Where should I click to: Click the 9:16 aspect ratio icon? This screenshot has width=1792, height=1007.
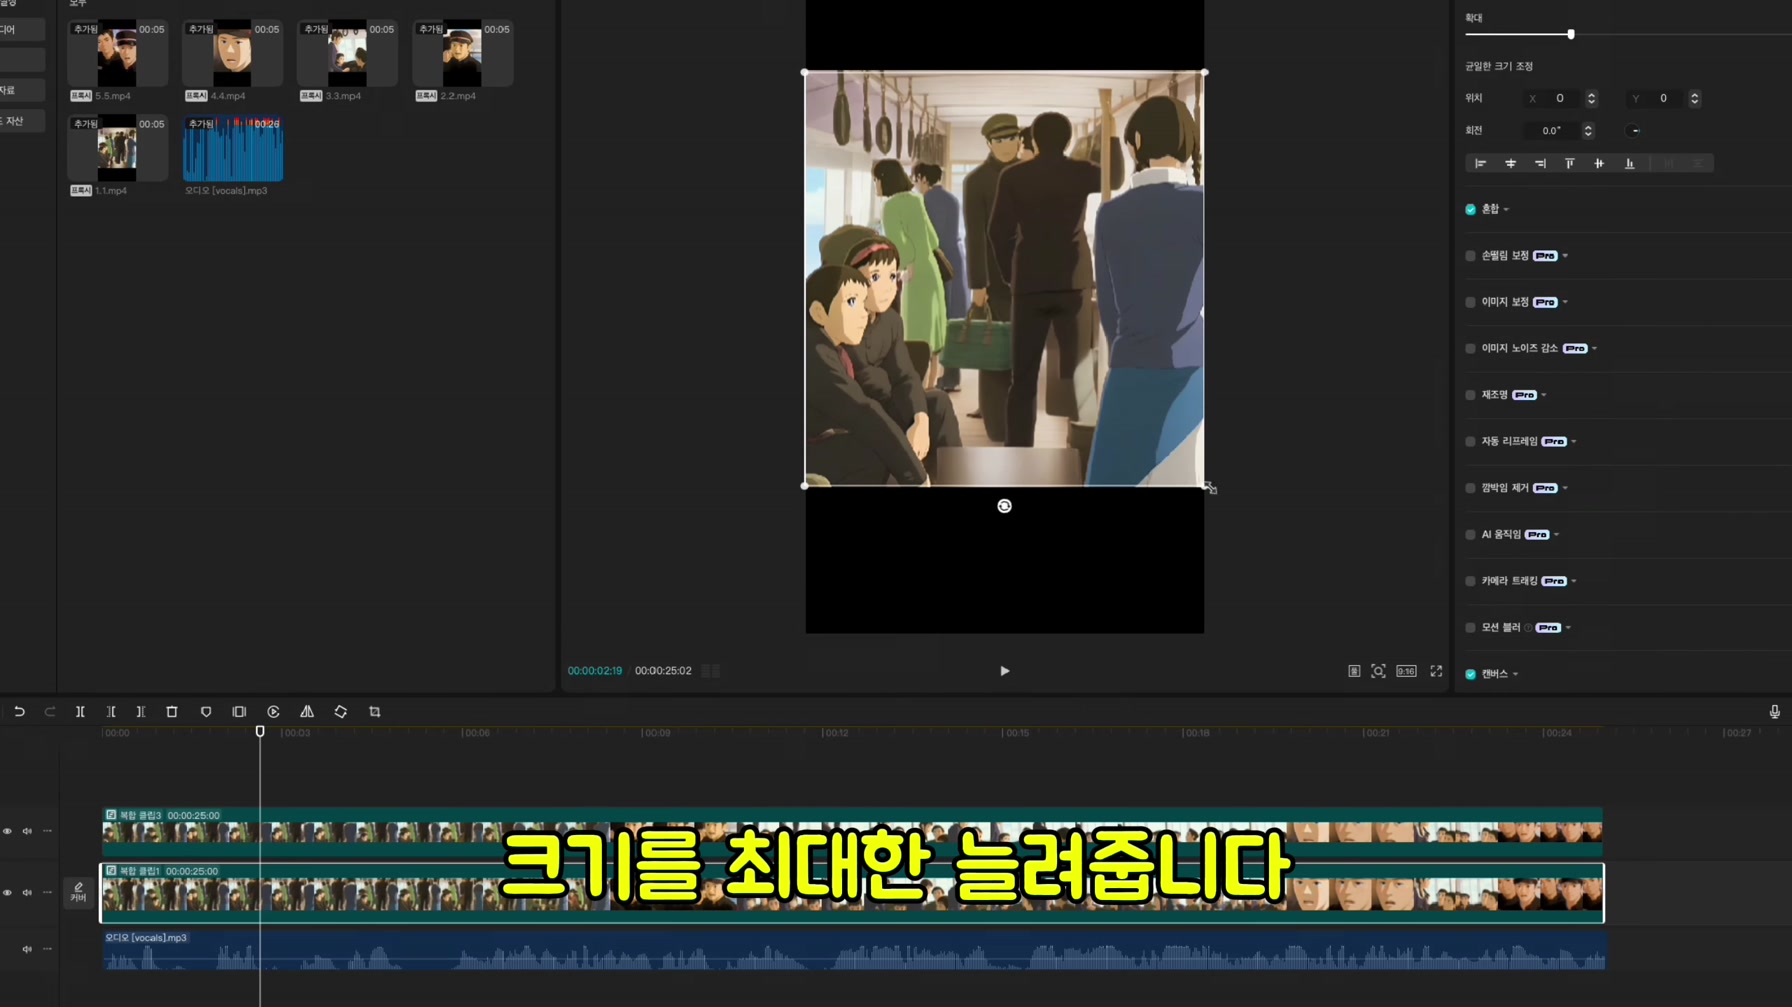tap(1406, 671)
